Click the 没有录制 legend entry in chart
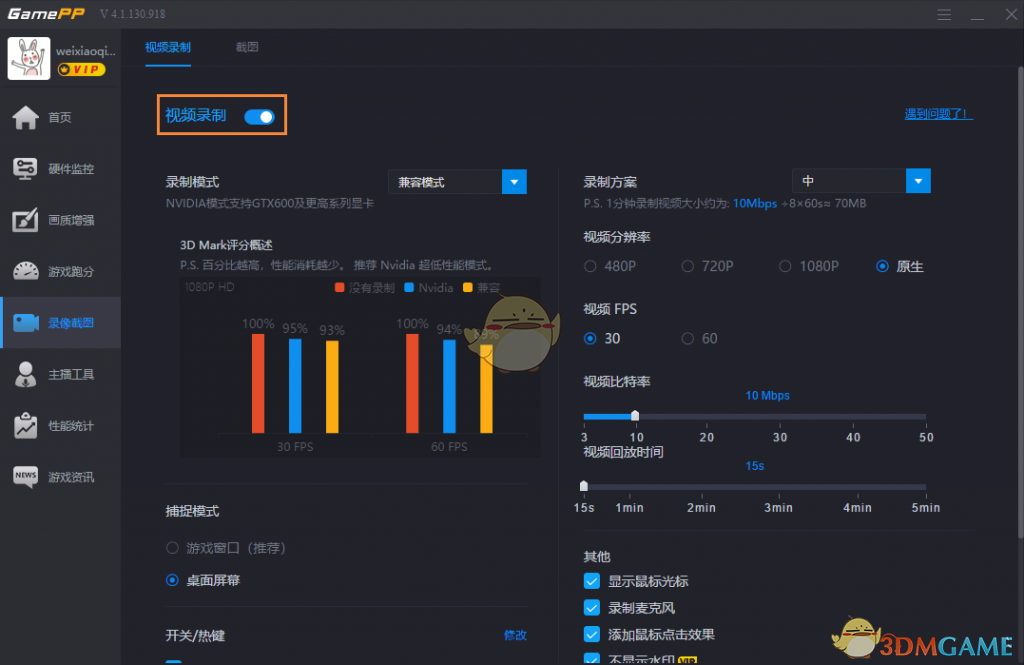Image resolution: width=1024 pixels, height=665 pixels. point(364,287)
